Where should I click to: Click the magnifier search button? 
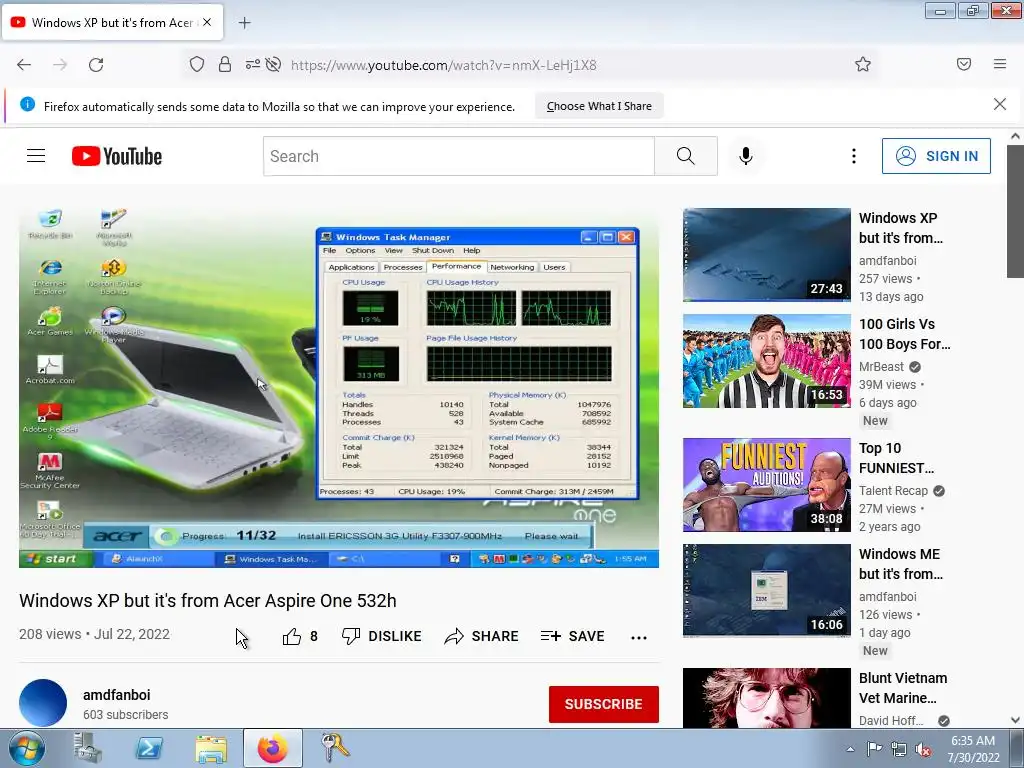coord(686,156)
